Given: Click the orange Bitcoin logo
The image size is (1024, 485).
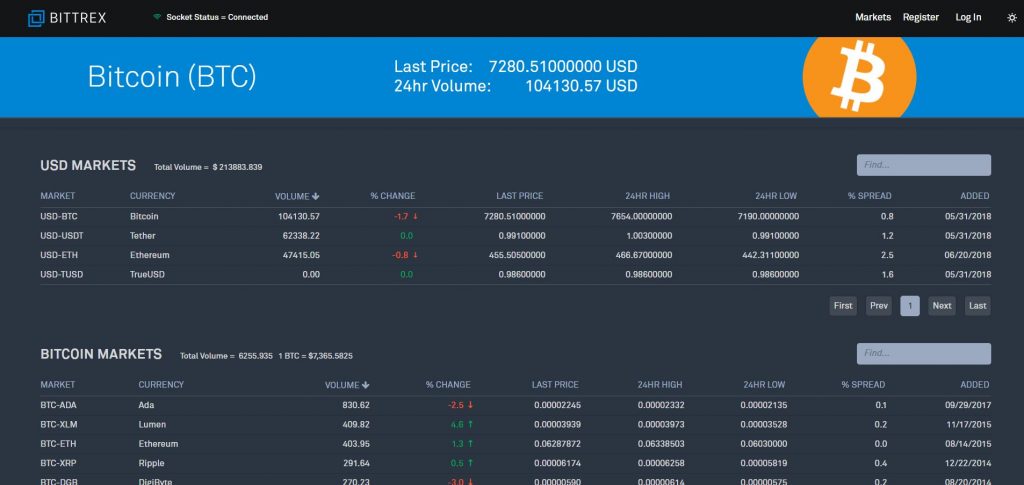Looking at the screenshot, I should click(x=859, y=76).
